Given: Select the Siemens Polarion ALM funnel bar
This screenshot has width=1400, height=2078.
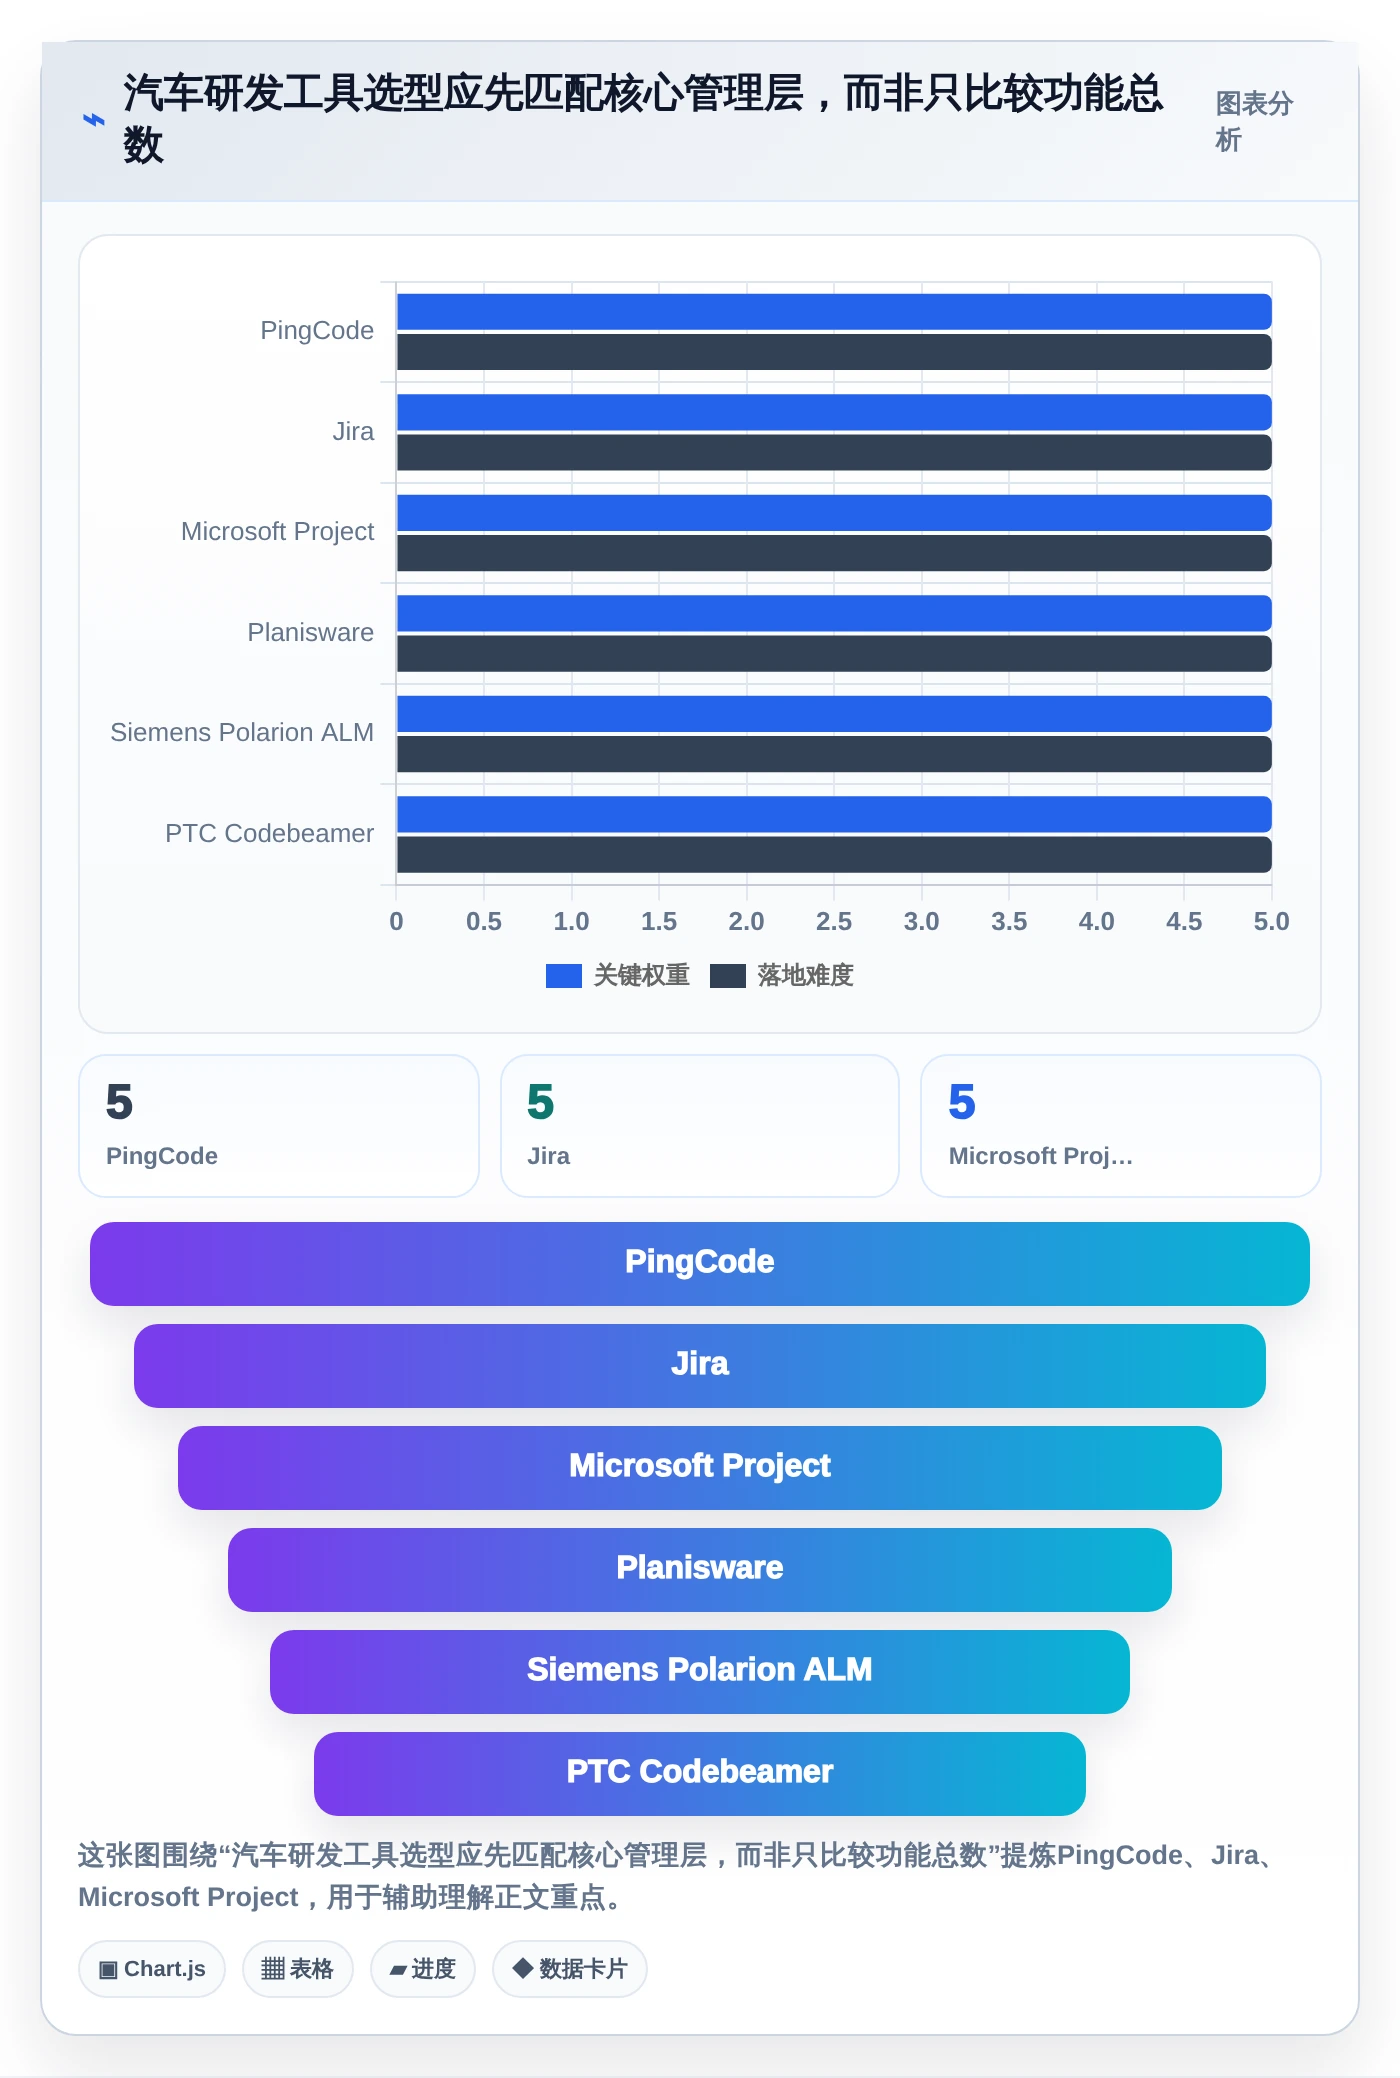Looking at the screenshot, I should [700, 1672].
